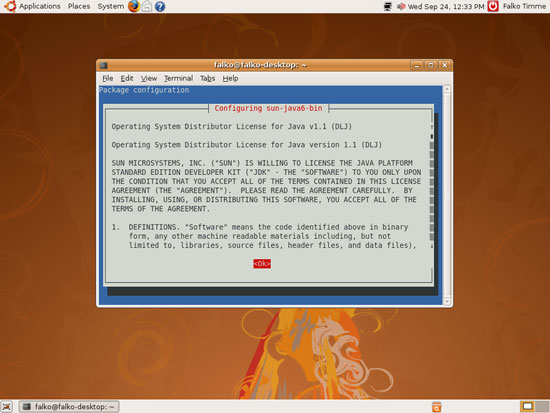
Task: Click the 'Configuring sun-java6-bin' title
Action: pyautogui.click(x=268, y=108)
